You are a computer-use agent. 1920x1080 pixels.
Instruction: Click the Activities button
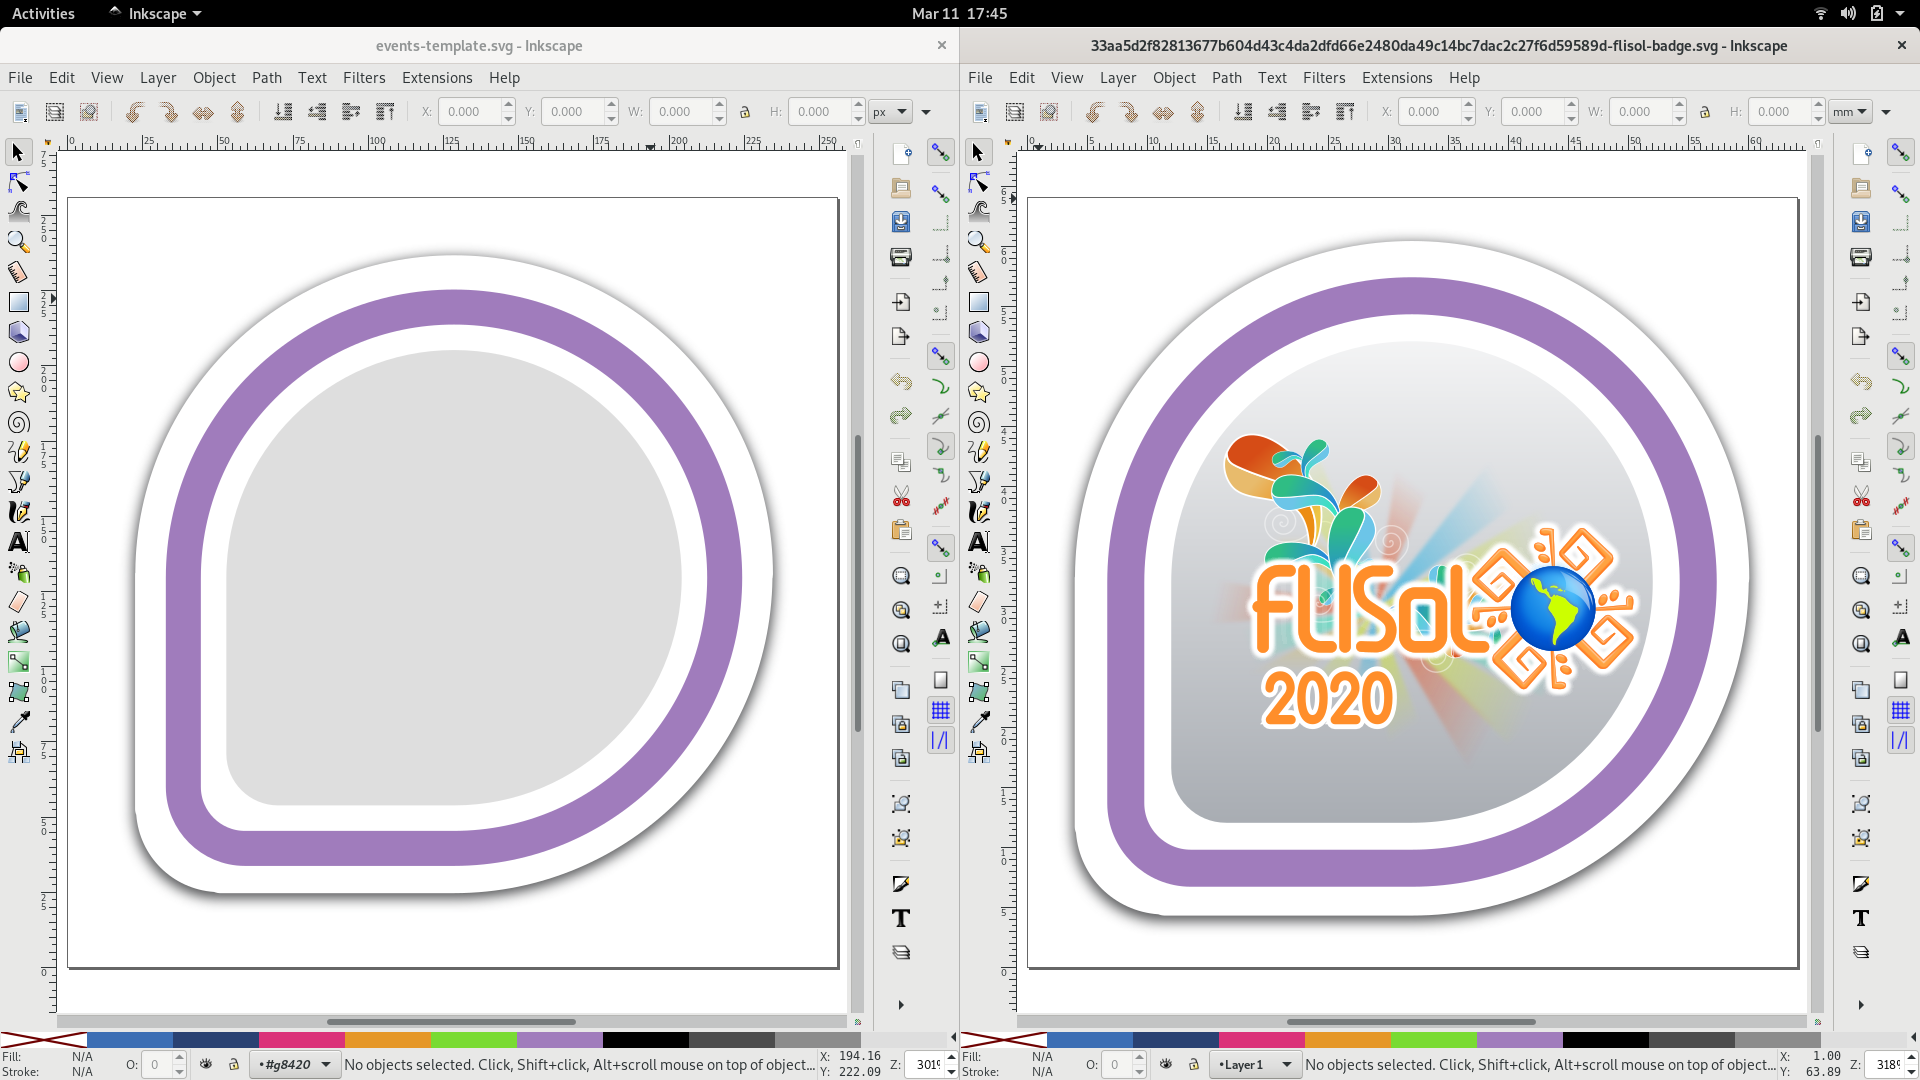pyautogui.click(x=43, y=13)
